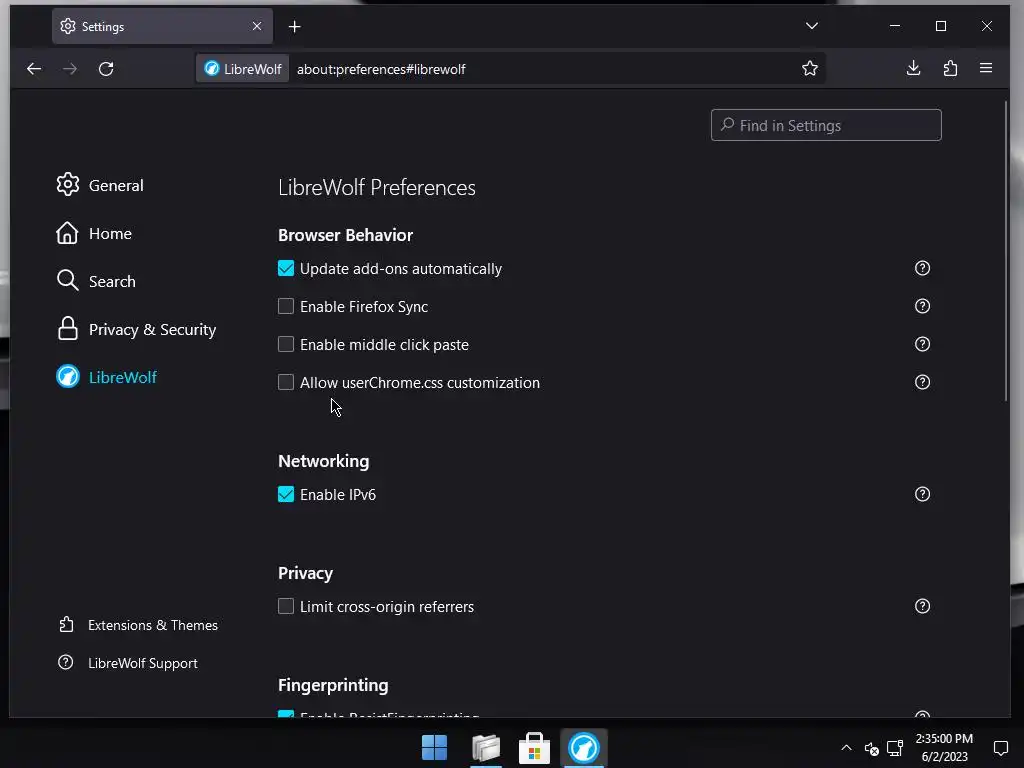
Task: Open a new tab with plus button
Action: point(295,27)
